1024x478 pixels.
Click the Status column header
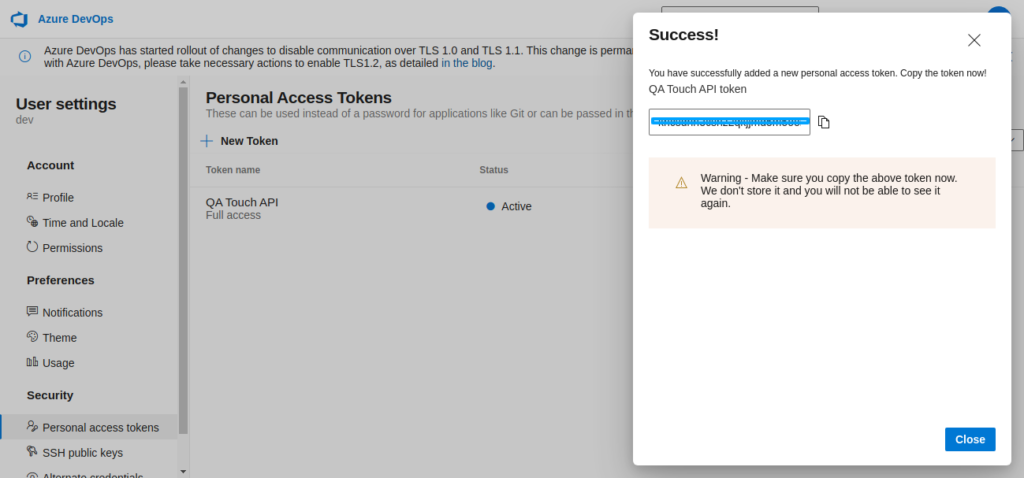[x=494, y=170]
